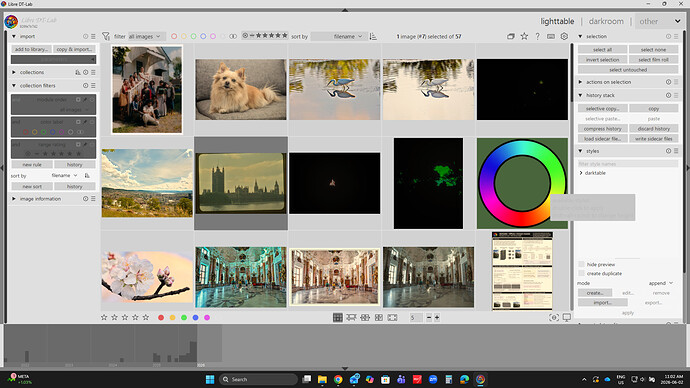The height and width of the screenshot is (388, 690).
Task: Switch to the lighttable view
Action: (x=557, y=21)
